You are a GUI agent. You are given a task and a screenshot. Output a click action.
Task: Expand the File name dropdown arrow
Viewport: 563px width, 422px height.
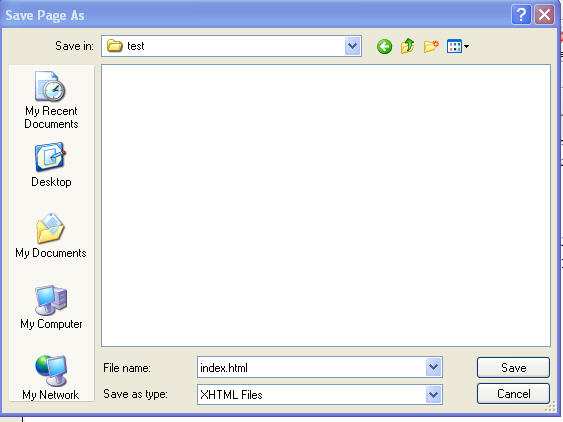coord(433,367)
